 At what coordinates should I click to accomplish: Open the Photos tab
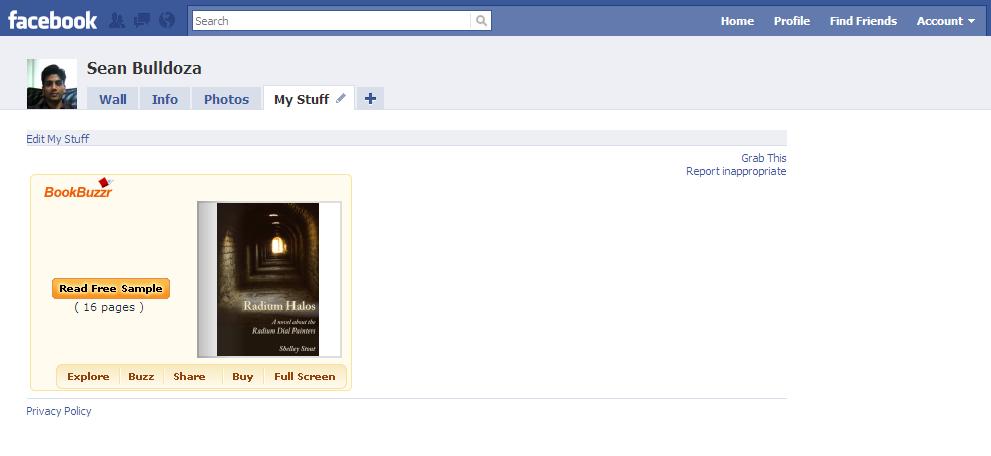point(226,99)
